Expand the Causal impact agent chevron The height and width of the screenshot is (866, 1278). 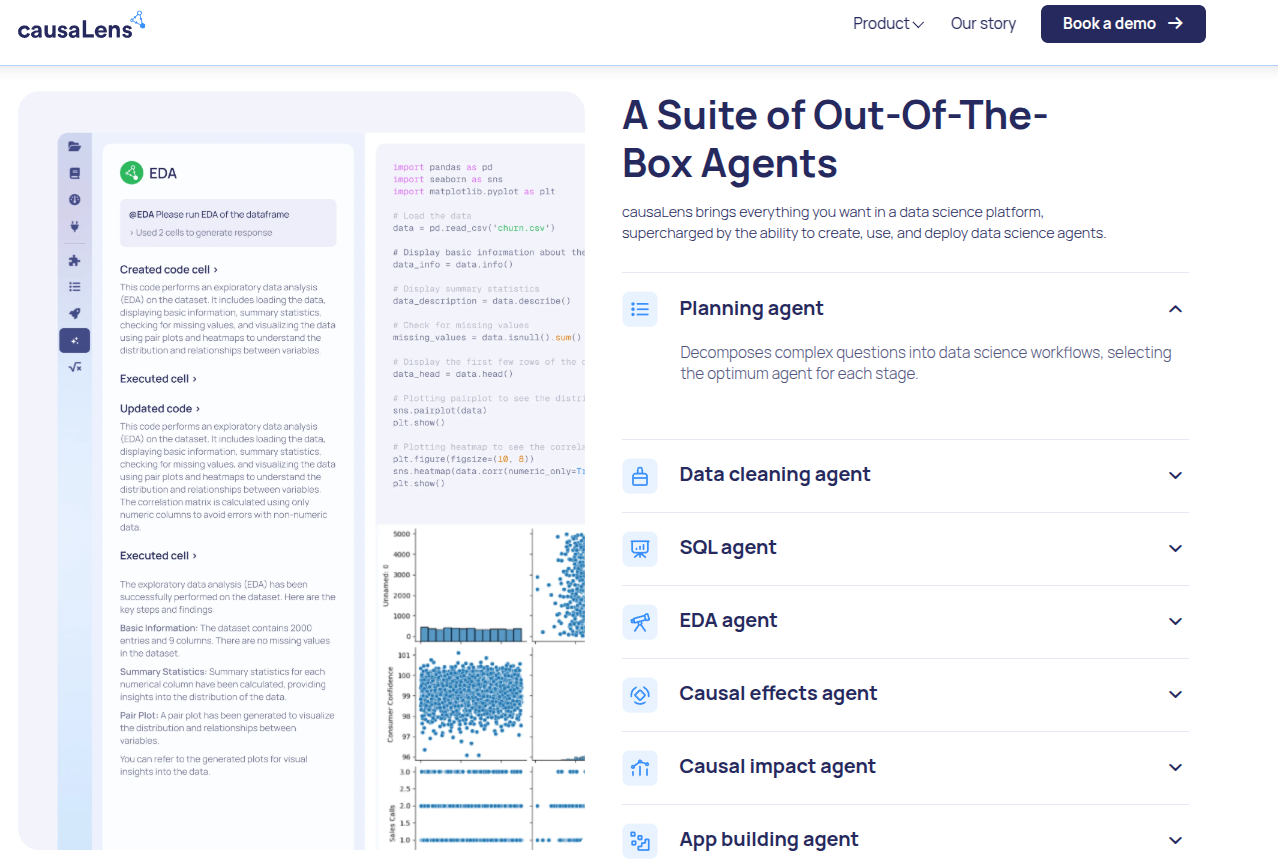pos(1175,768)
